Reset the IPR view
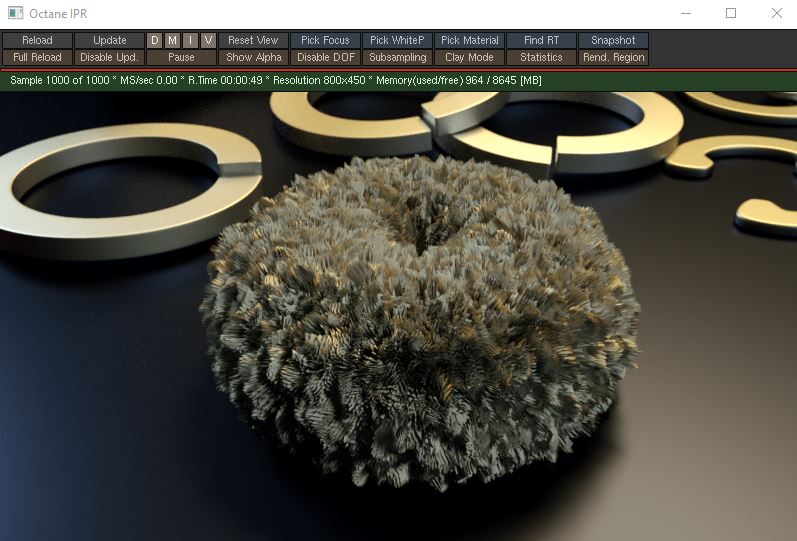Viewport: 797px width, 541px height. tap(254, 40)
